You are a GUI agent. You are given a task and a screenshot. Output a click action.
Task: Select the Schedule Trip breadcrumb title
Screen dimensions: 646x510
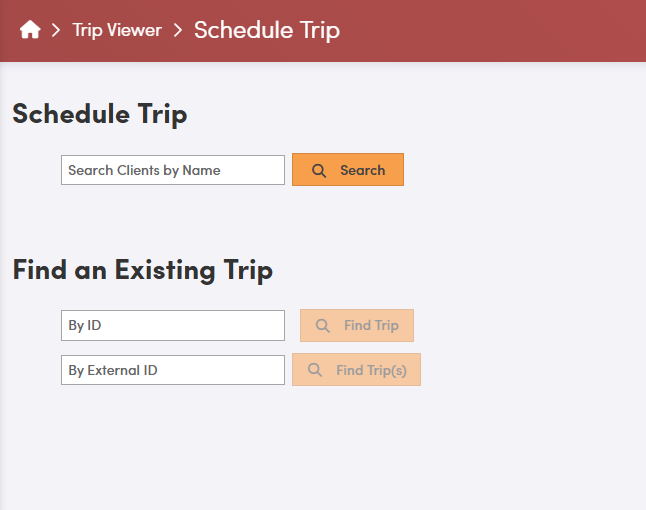tap(267, 30)
